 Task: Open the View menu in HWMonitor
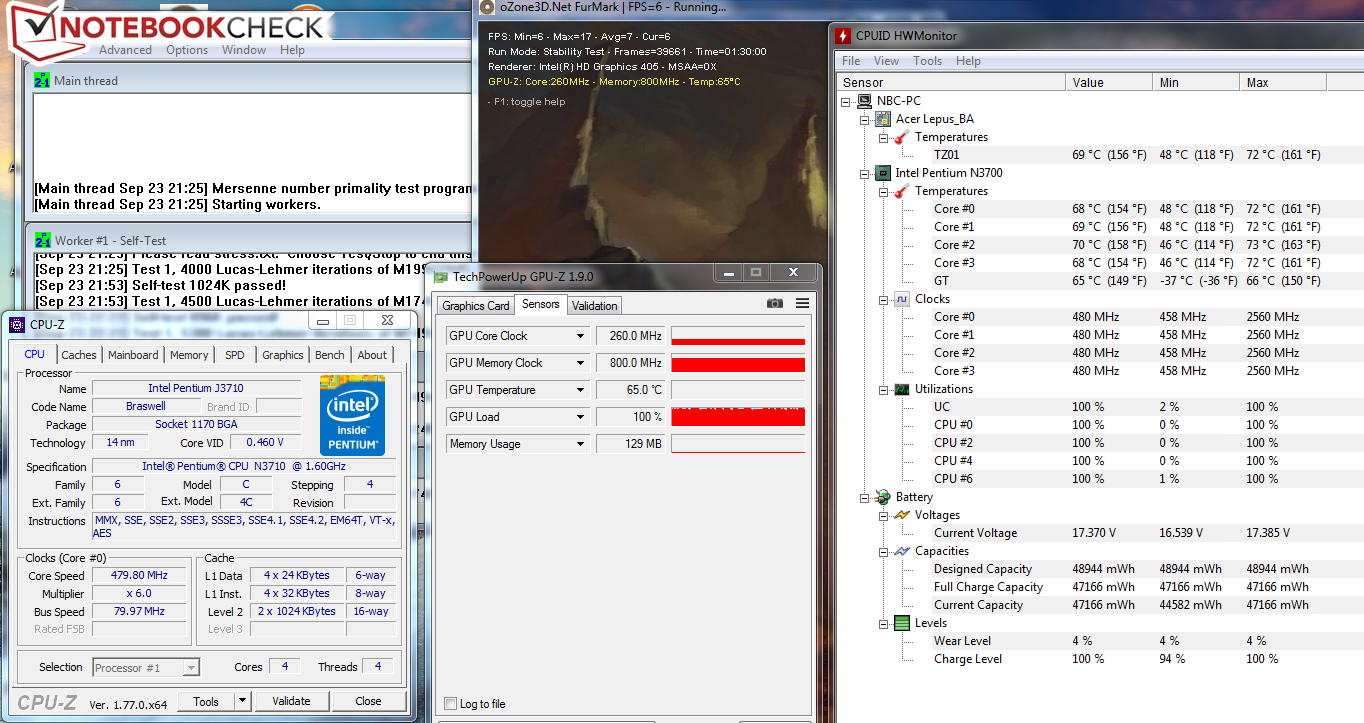887,61
